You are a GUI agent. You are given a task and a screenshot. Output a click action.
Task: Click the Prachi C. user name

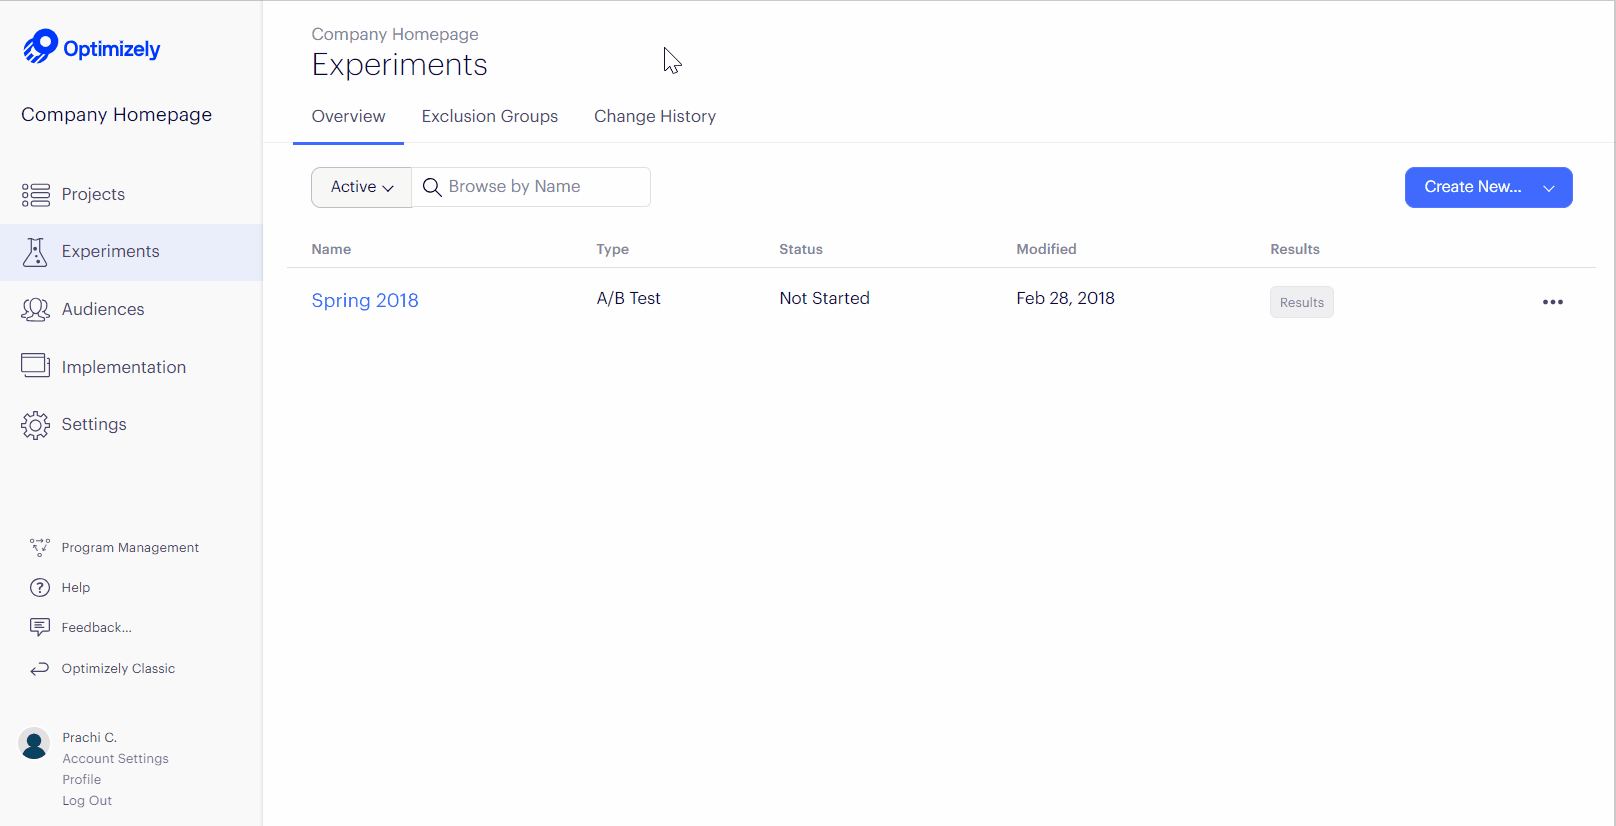click(x=89, y=738)
